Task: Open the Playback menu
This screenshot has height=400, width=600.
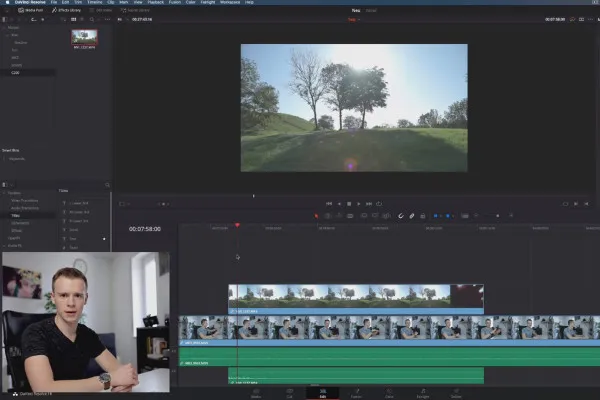Action: [156, 2]
